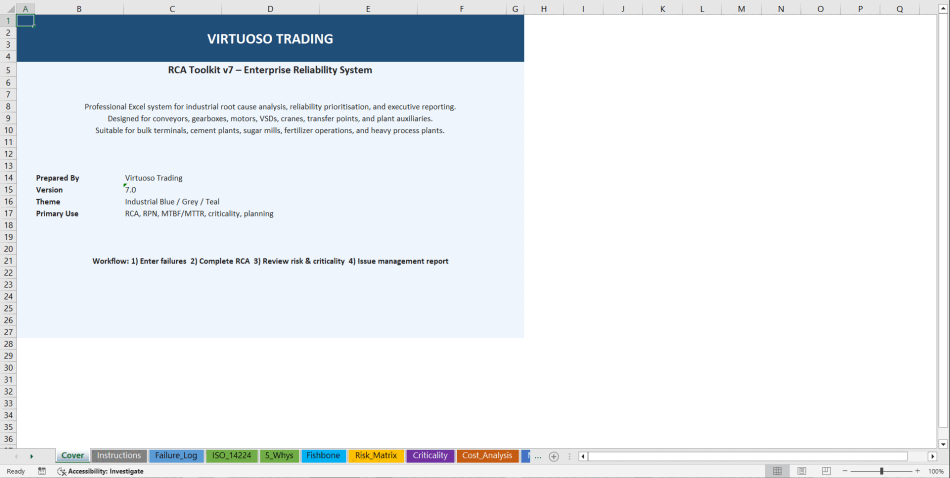Click Accessibility: Investigate in status bar

point(100,471)
